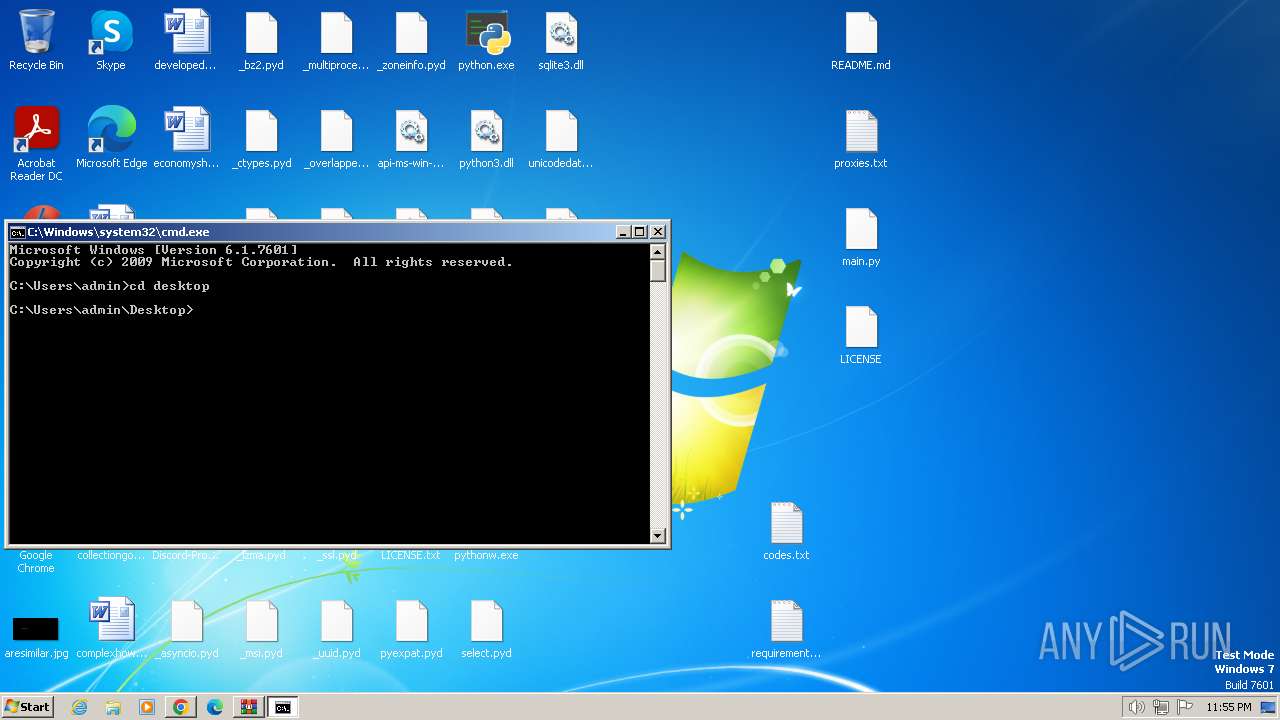Screen dimensions: 1280x720
Task: Select the _msi.pyd file icon
Action: (261, 629)
